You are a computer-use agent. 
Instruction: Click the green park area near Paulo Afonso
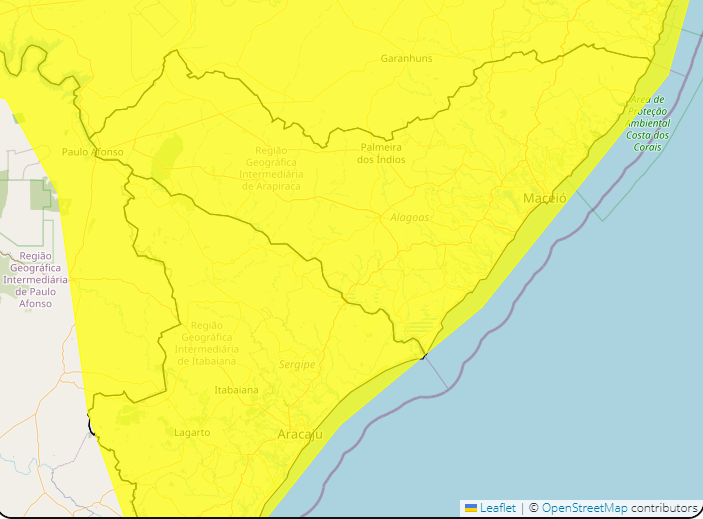pos(41,193)
